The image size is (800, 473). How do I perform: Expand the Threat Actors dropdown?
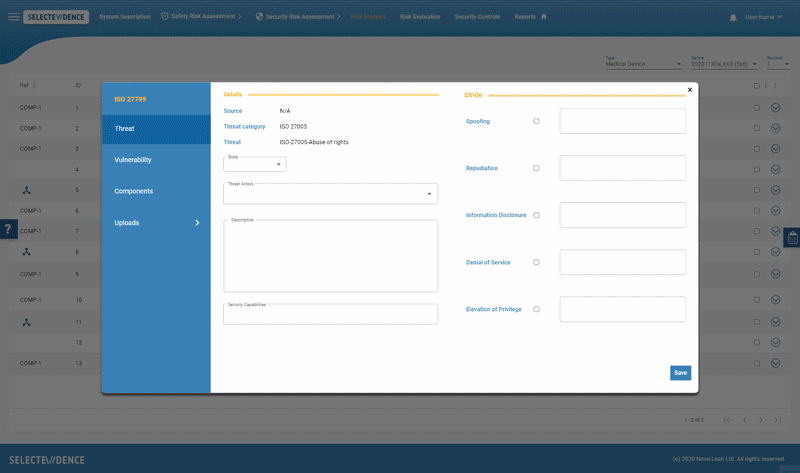click(330, 194)
